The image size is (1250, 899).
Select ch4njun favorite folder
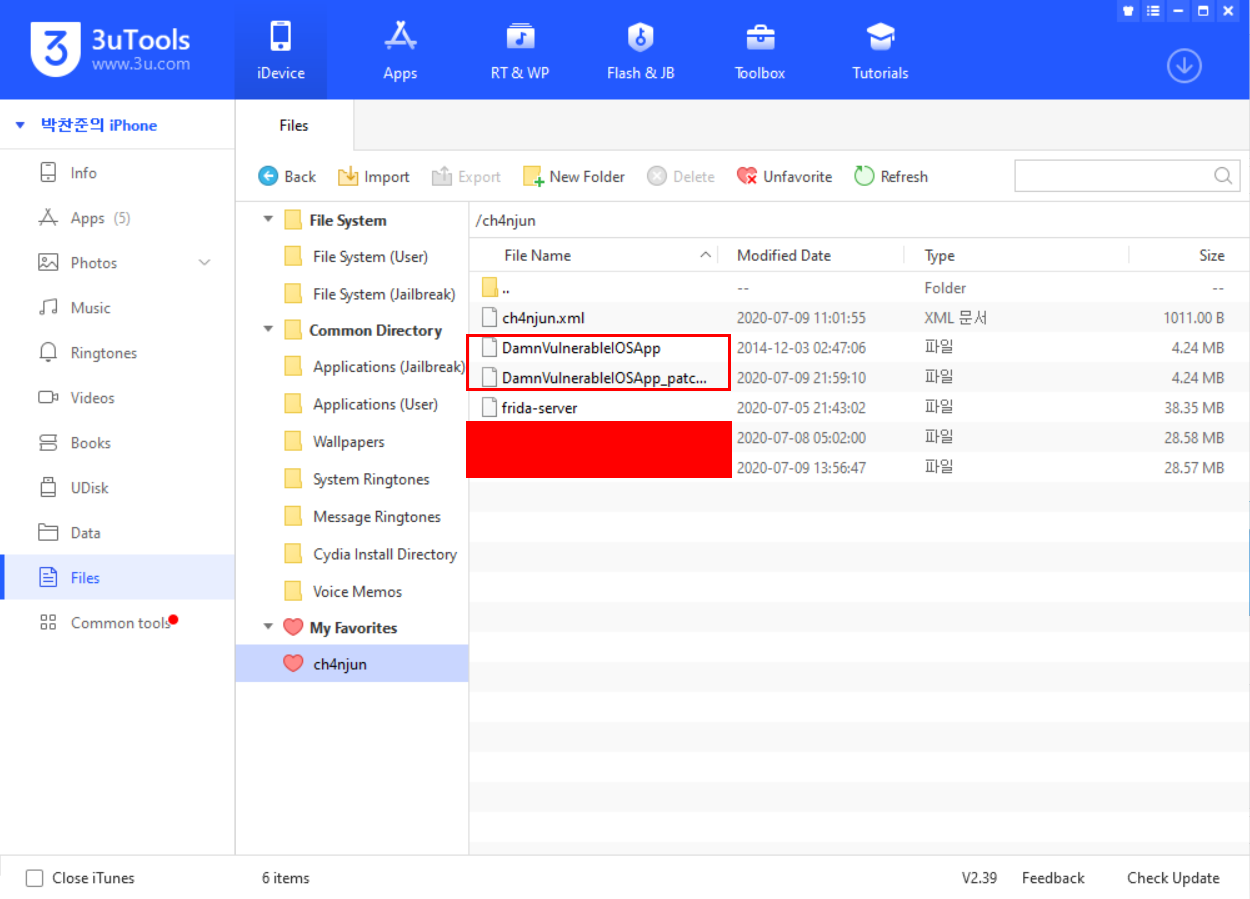point(352,664)
